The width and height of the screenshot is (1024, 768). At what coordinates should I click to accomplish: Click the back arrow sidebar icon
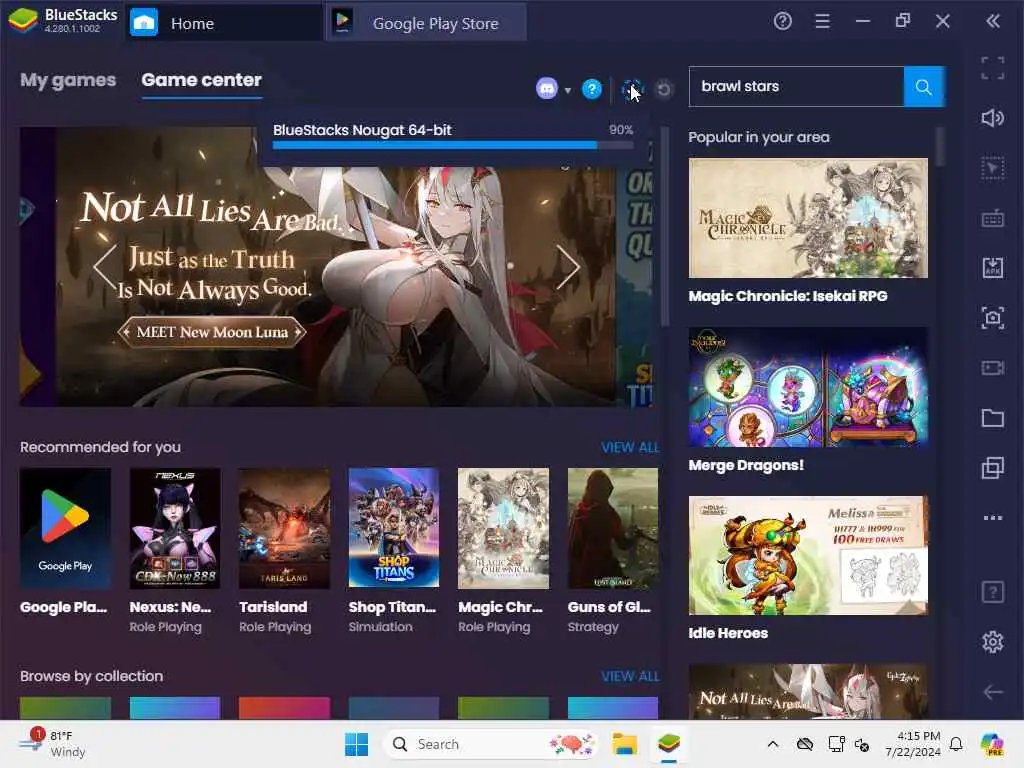click(993, 692)
